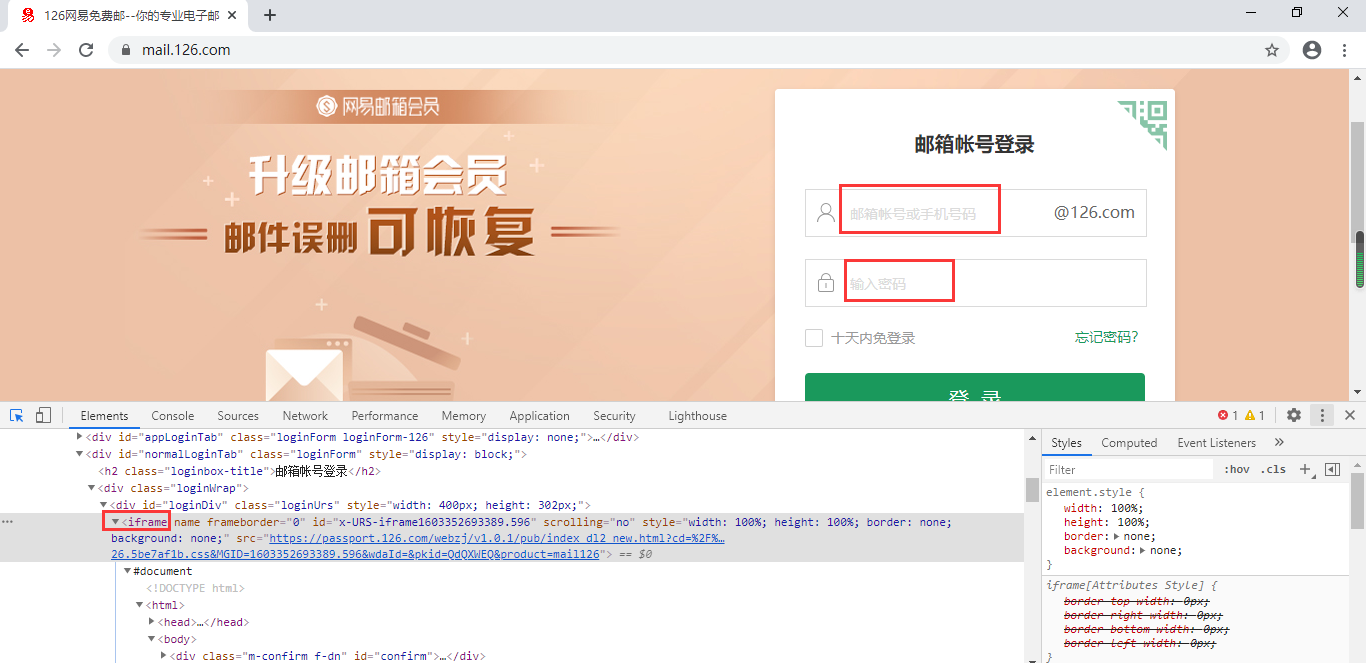Click the 忘记密码? link

pyautogui.click(x=1106, y=338)
